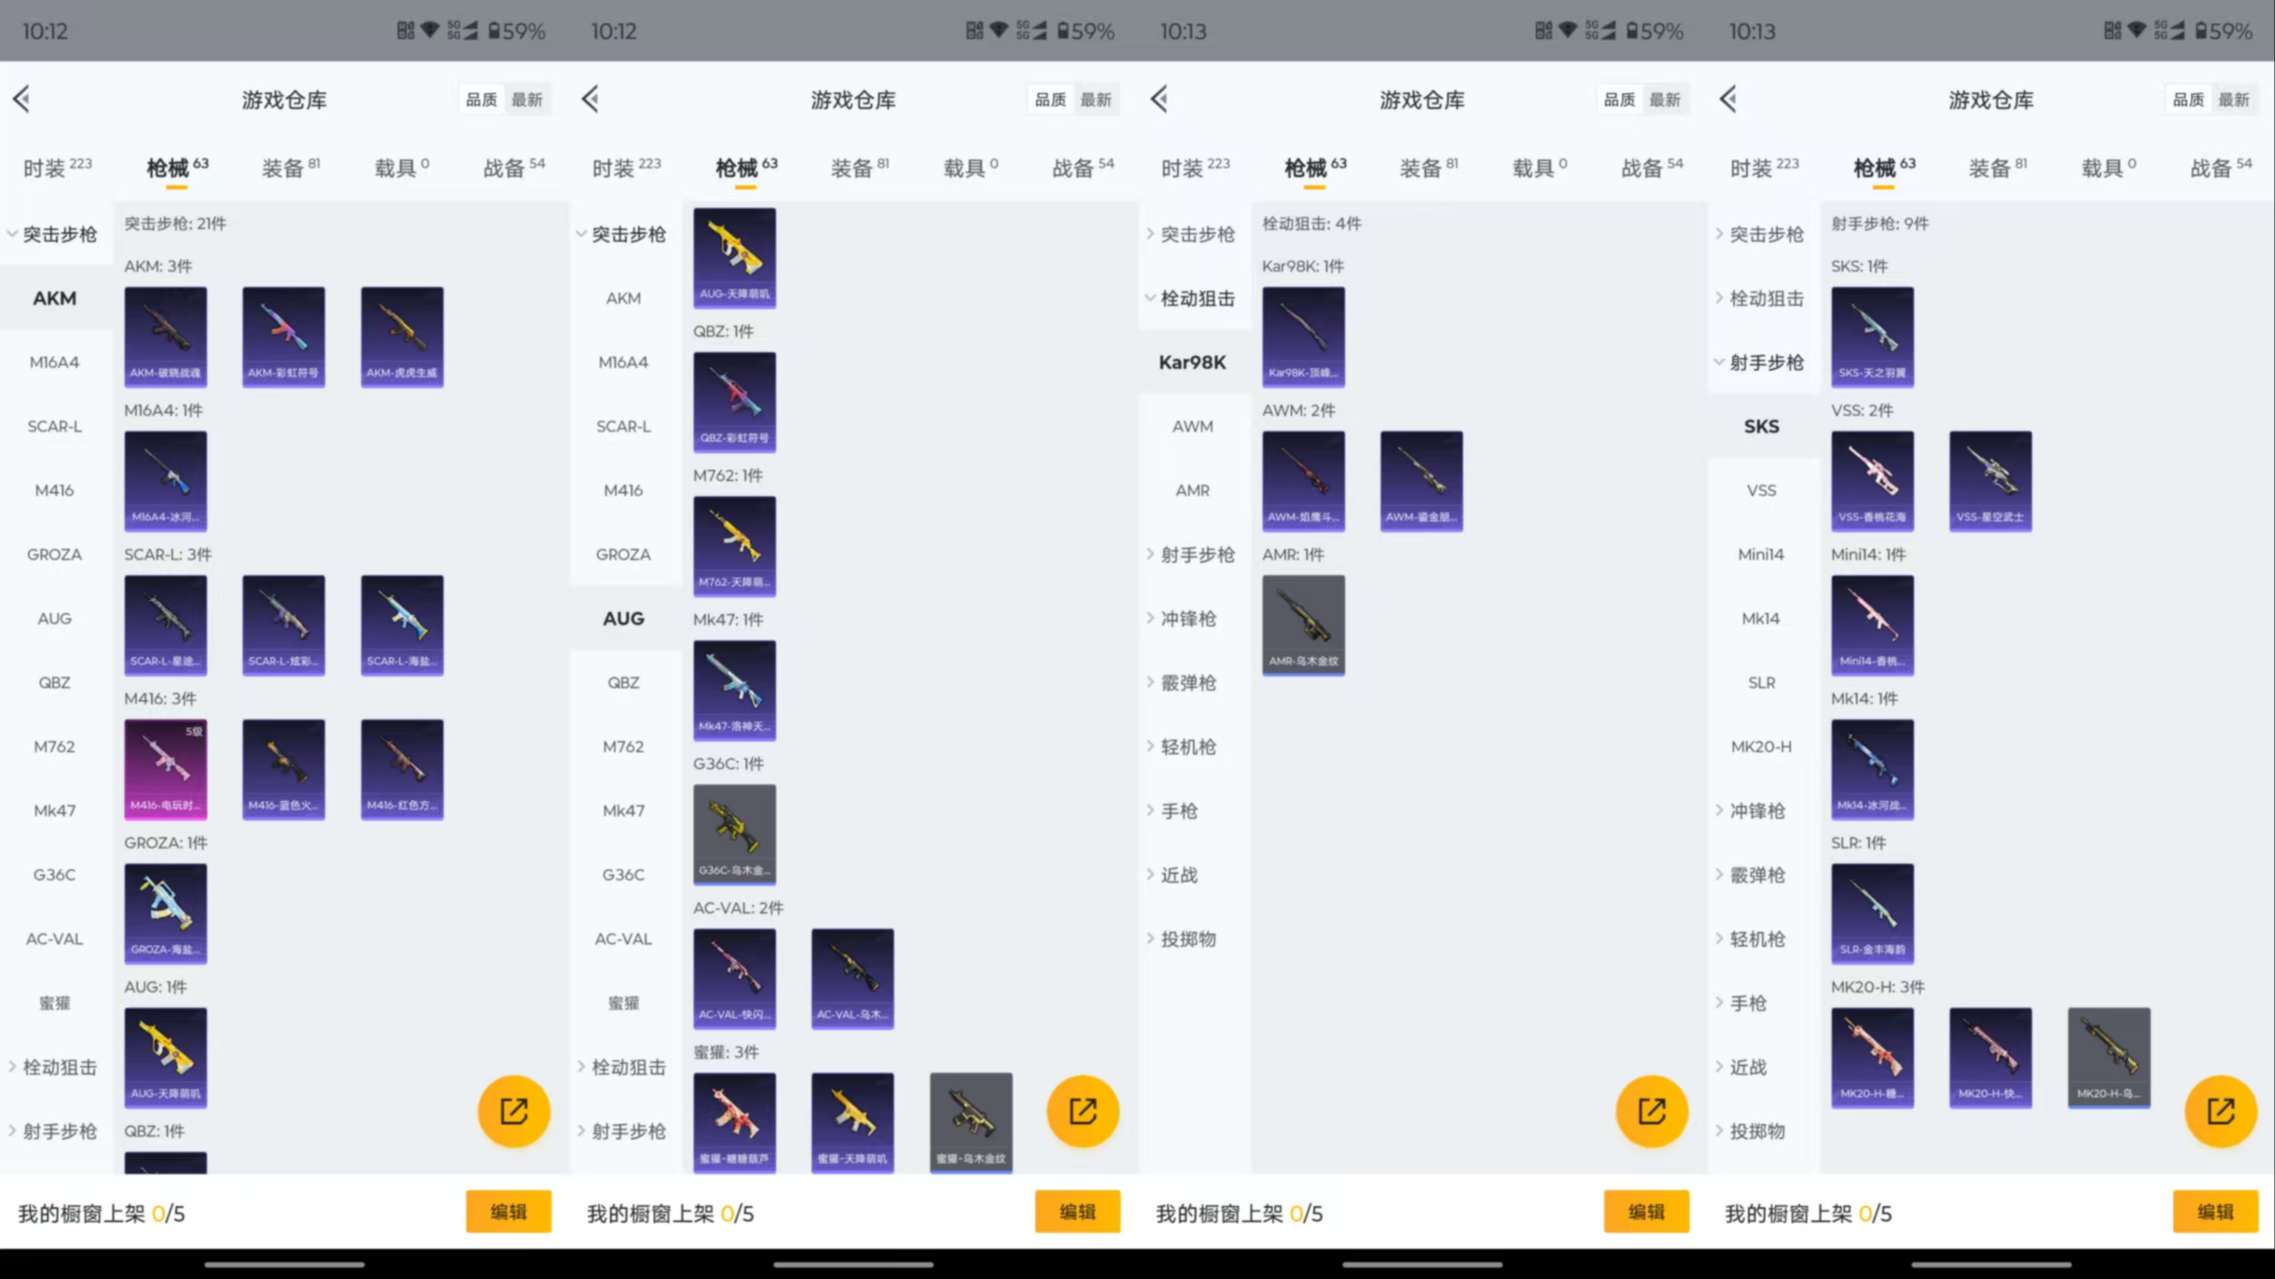The height and width of the screenshot is (1279, 2275).
Task: Tap the orange share icon on the second screen
Action: 1083,1111
